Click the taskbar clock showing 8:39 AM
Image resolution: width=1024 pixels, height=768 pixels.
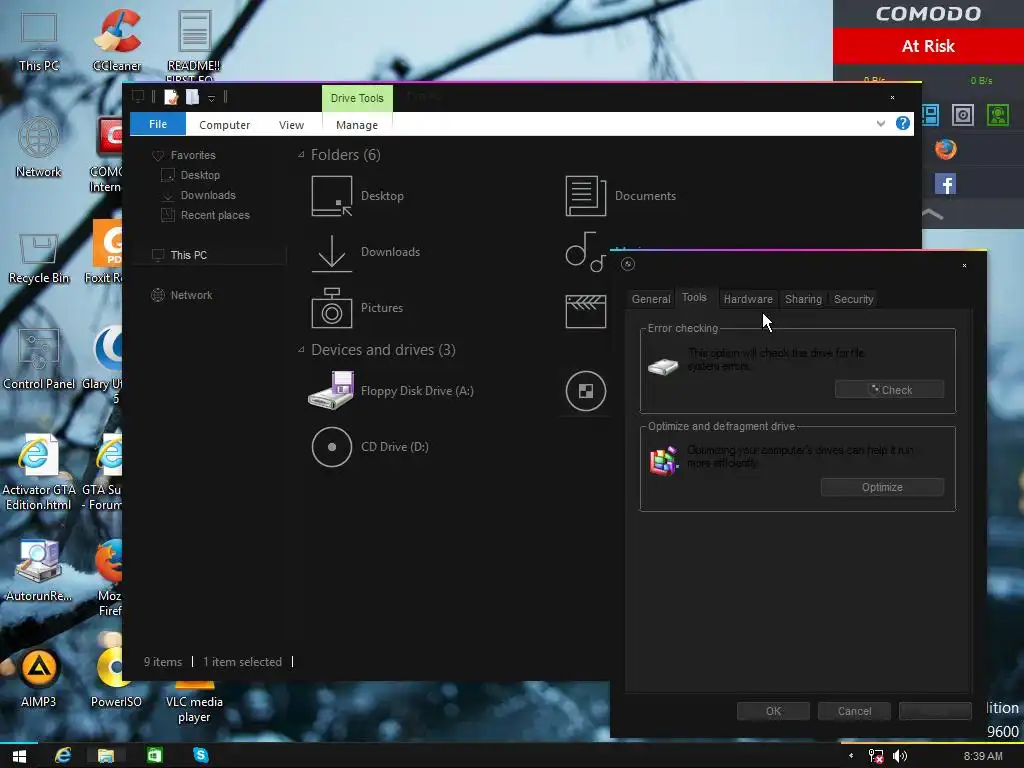click(983, 756)
